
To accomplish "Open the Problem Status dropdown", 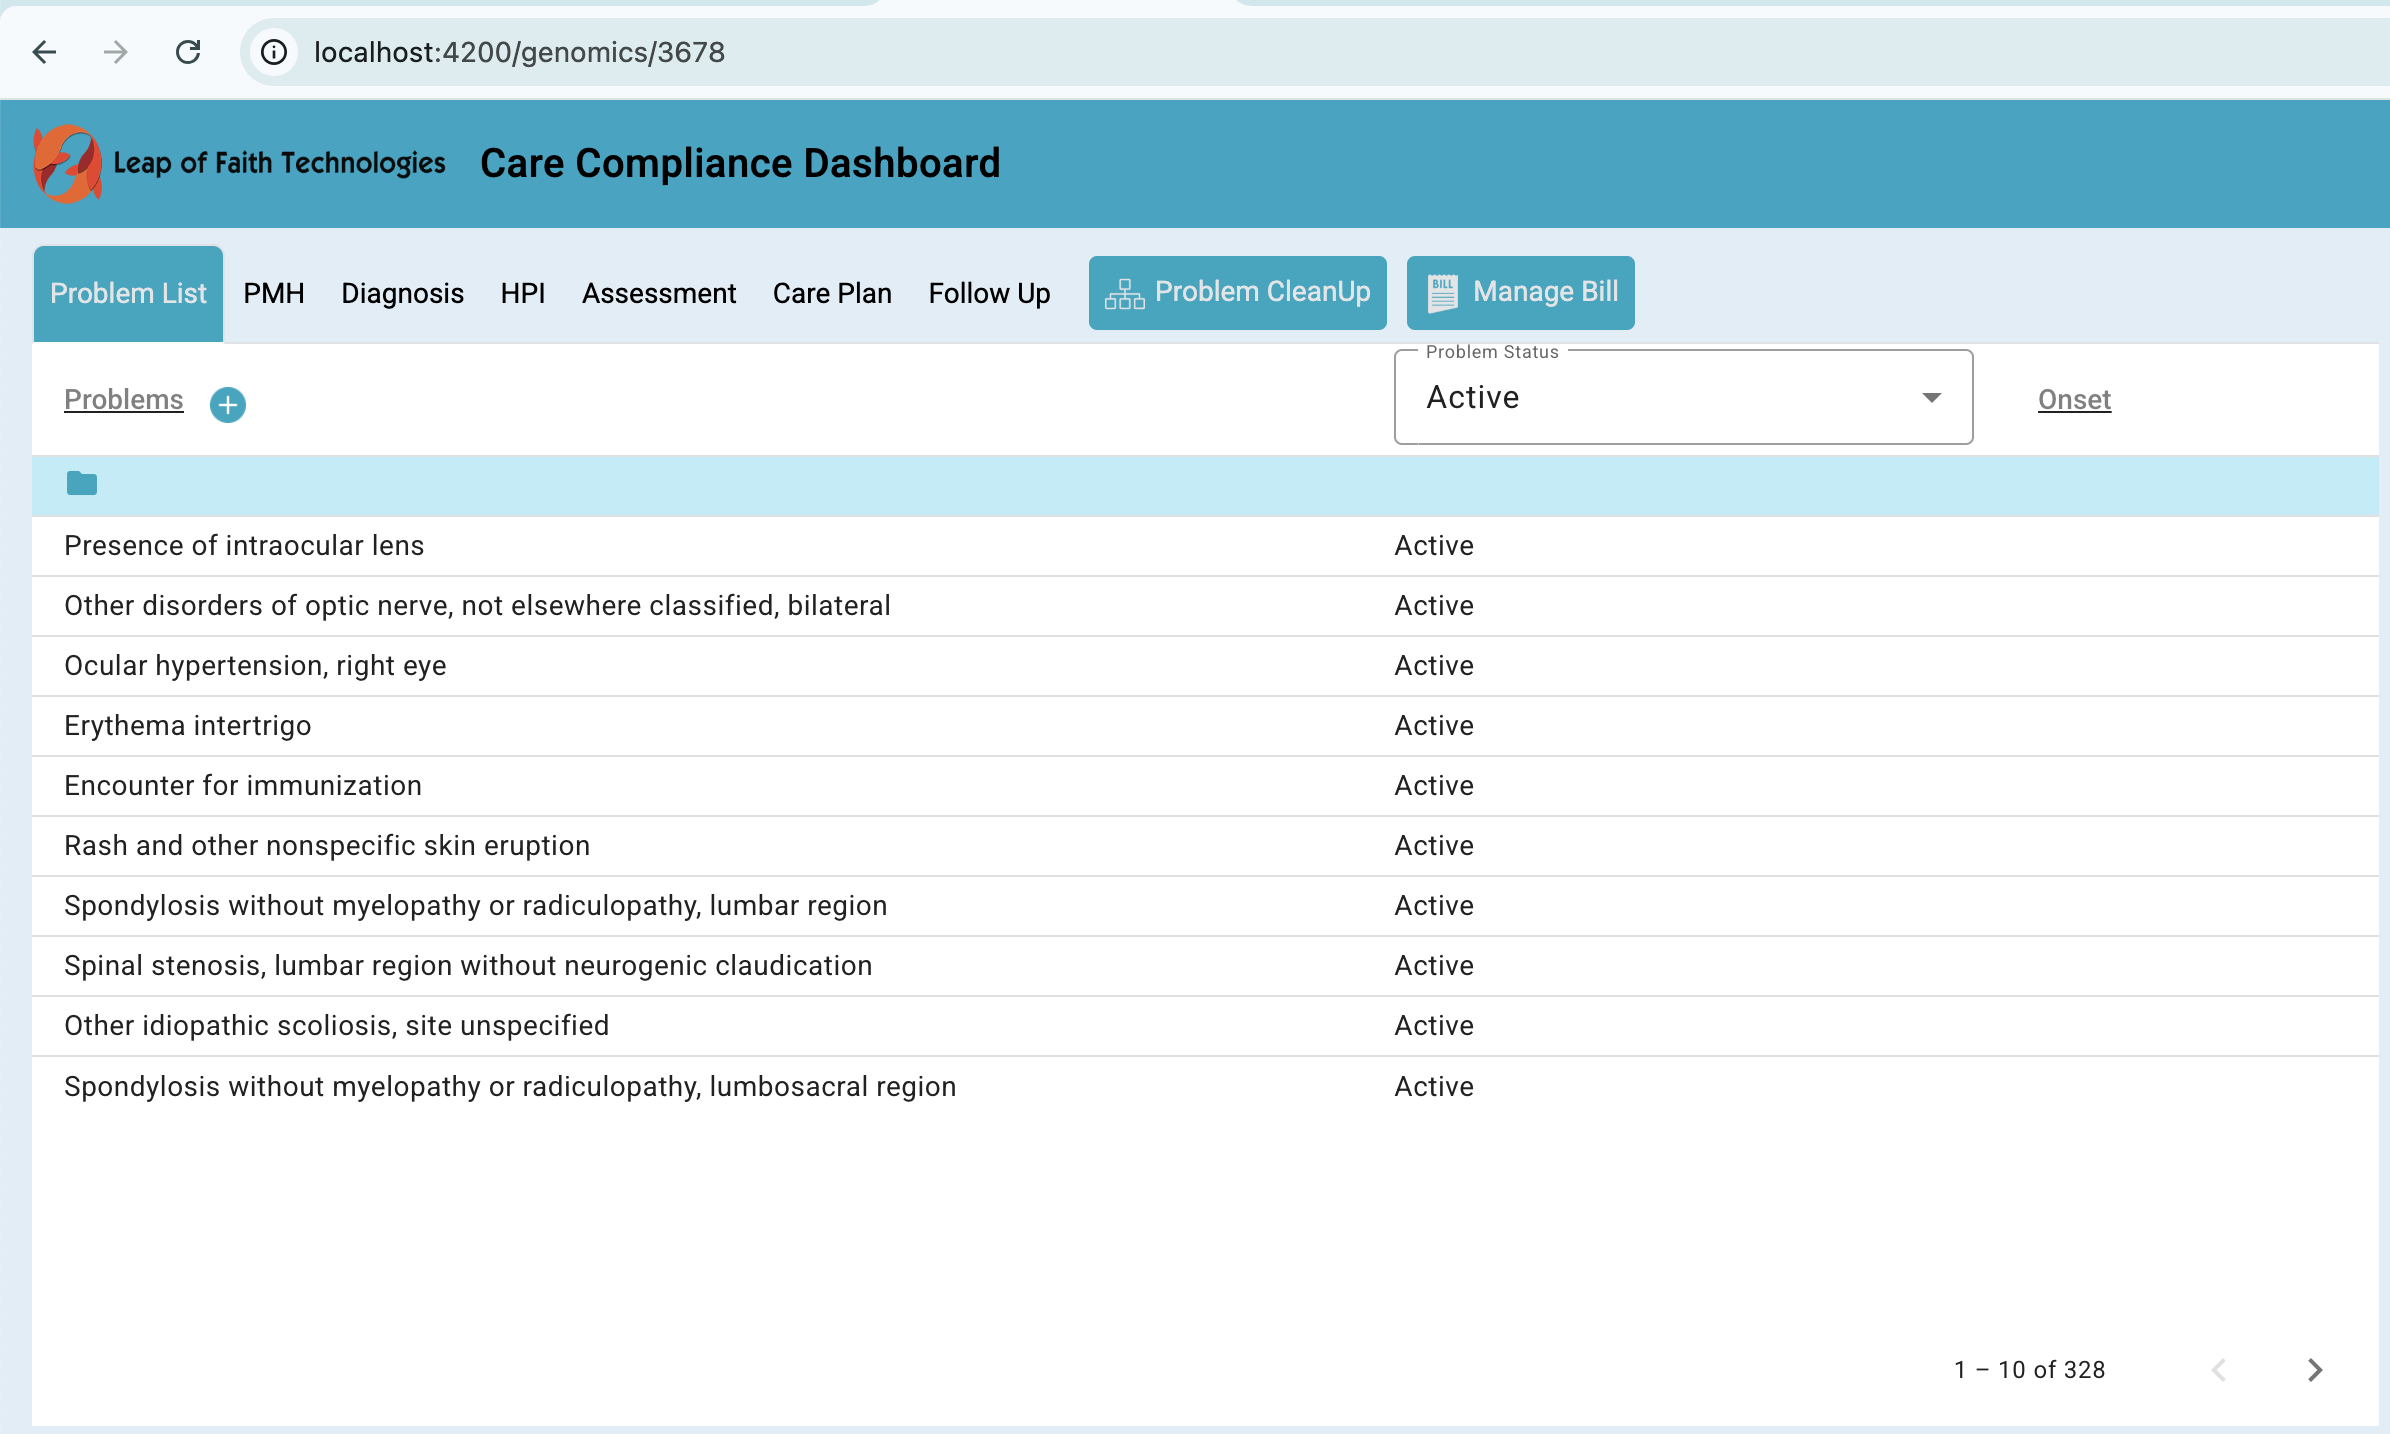I will point(1683,398).
